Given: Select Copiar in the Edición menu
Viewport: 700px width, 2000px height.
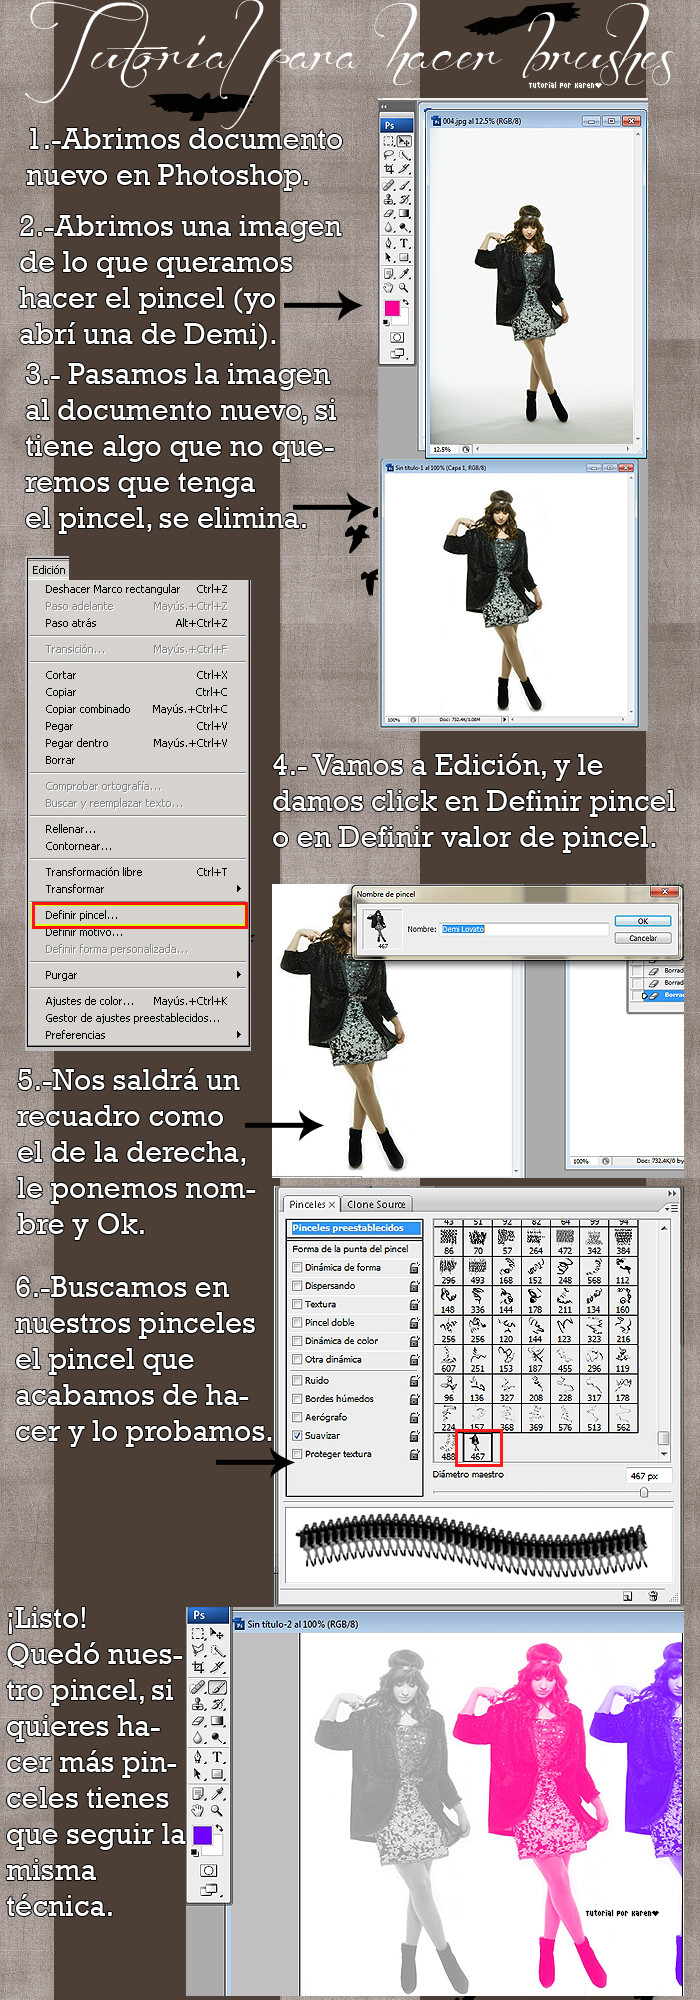Looking at the screenshot, I should (139, 692).
